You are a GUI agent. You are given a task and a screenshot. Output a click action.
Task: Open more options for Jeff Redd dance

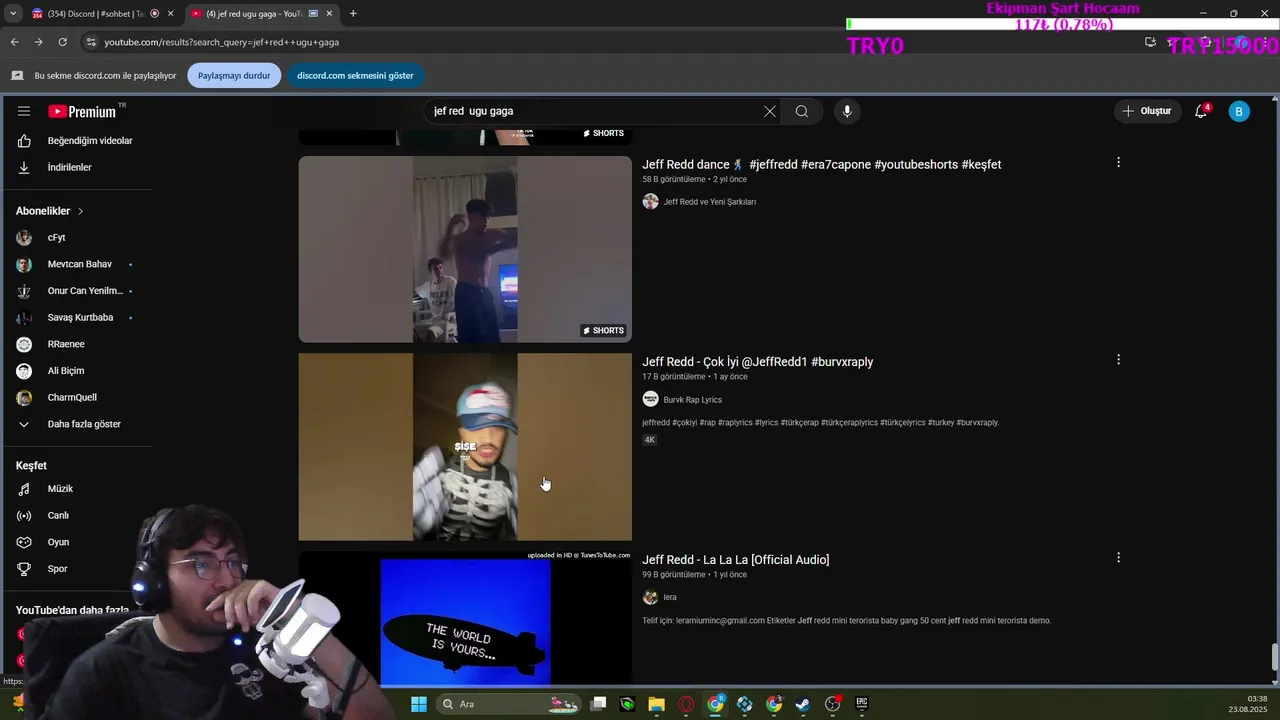(x=1118, y=162)
